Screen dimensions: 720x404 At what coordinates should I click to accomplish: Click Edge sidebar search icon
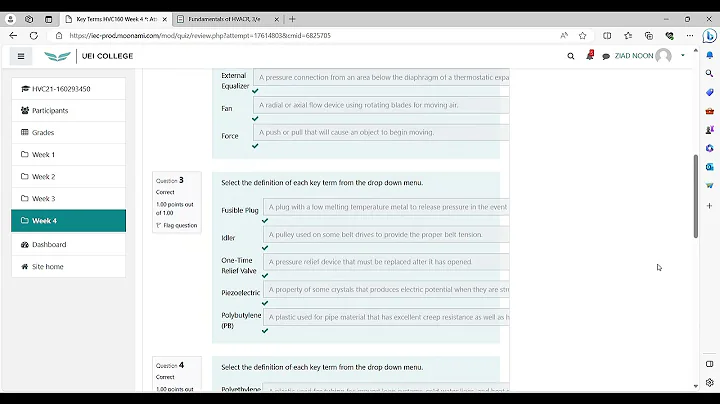pyautogui.click(x=709, y=73)
